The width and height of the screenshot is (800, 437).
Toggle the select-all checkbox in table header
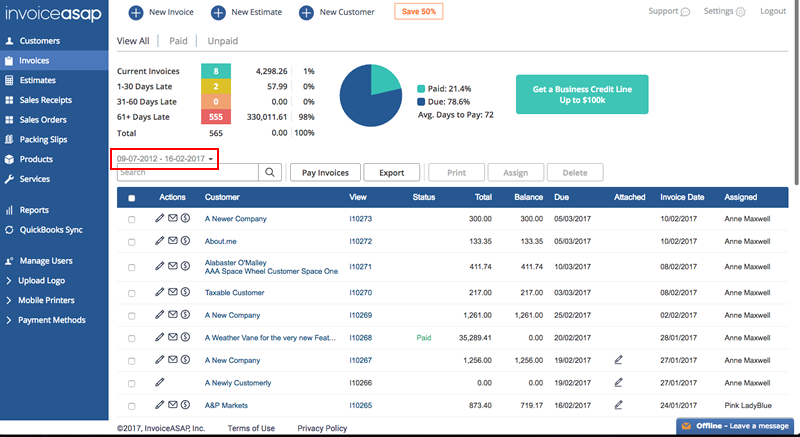pyautogui.click(x=132, y=198)
